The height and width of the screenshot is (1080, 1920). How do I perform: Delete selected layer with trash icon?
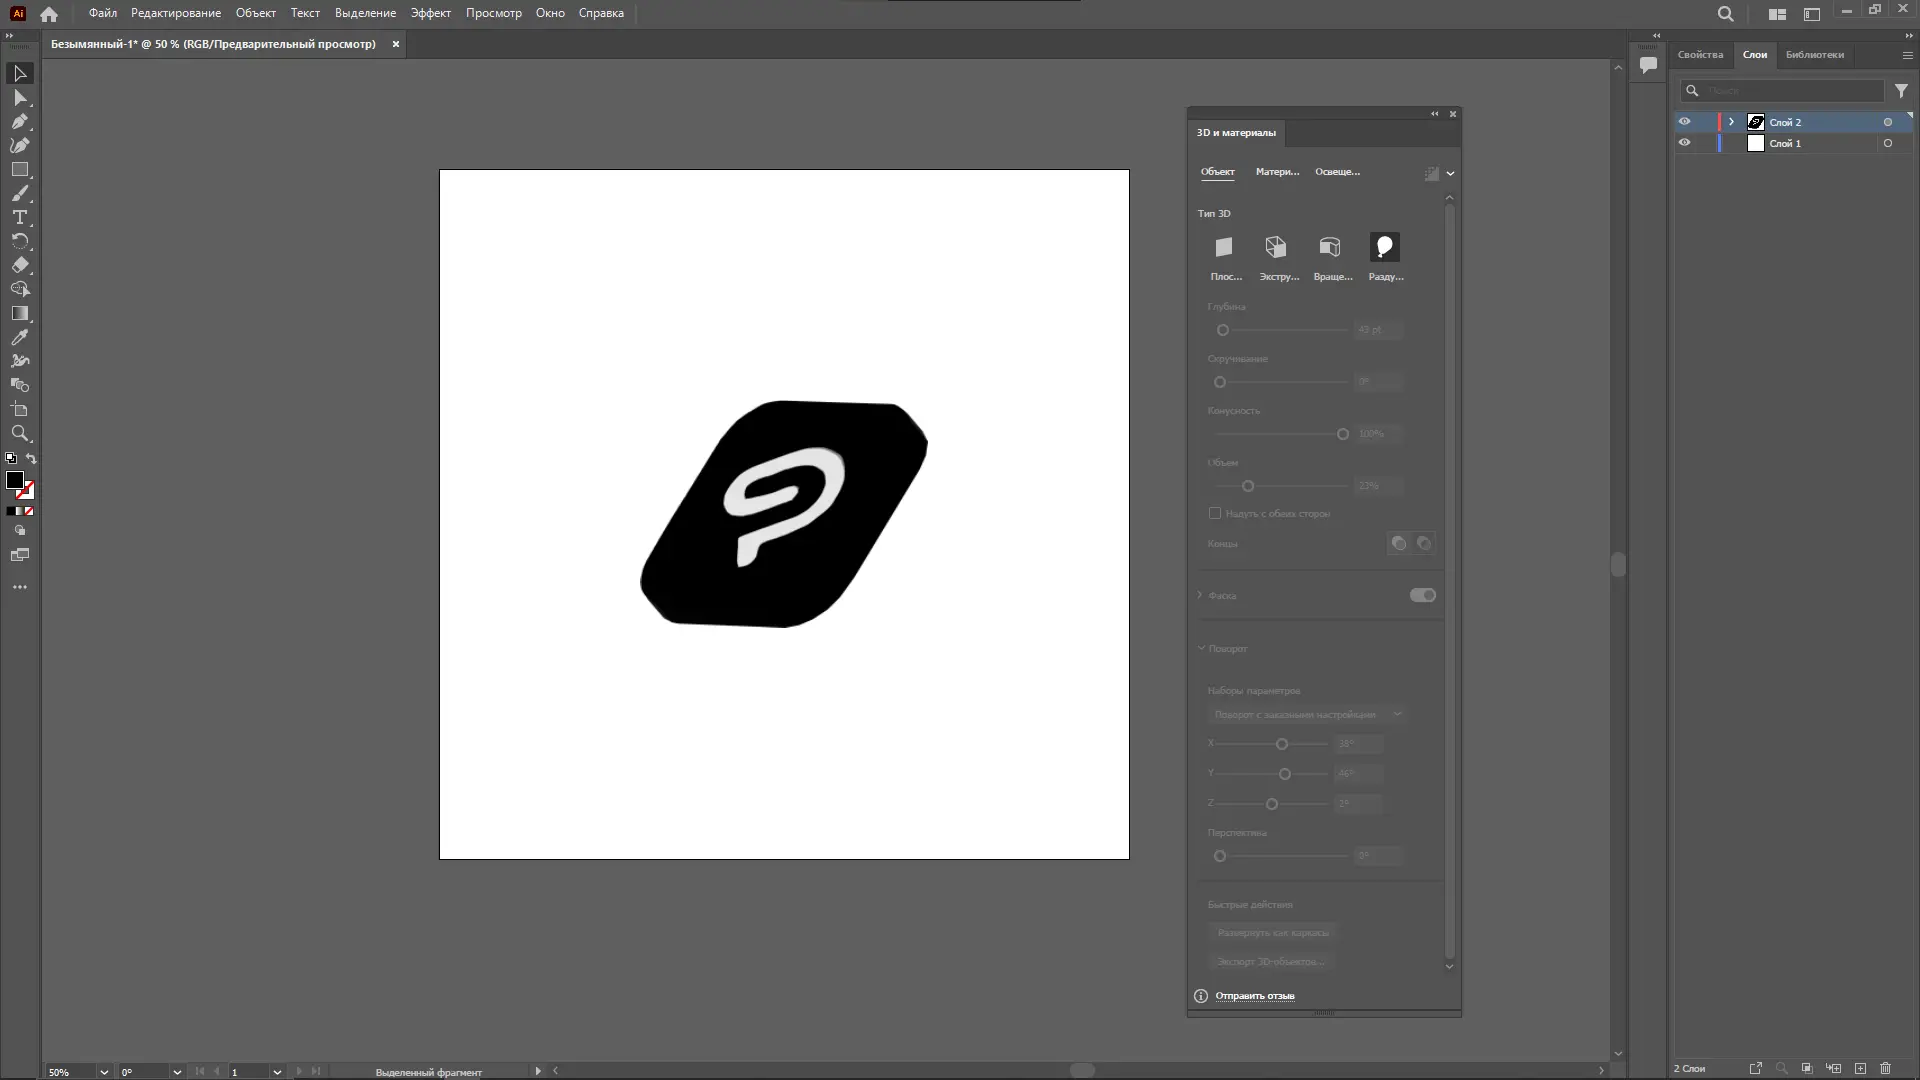1886,1068
